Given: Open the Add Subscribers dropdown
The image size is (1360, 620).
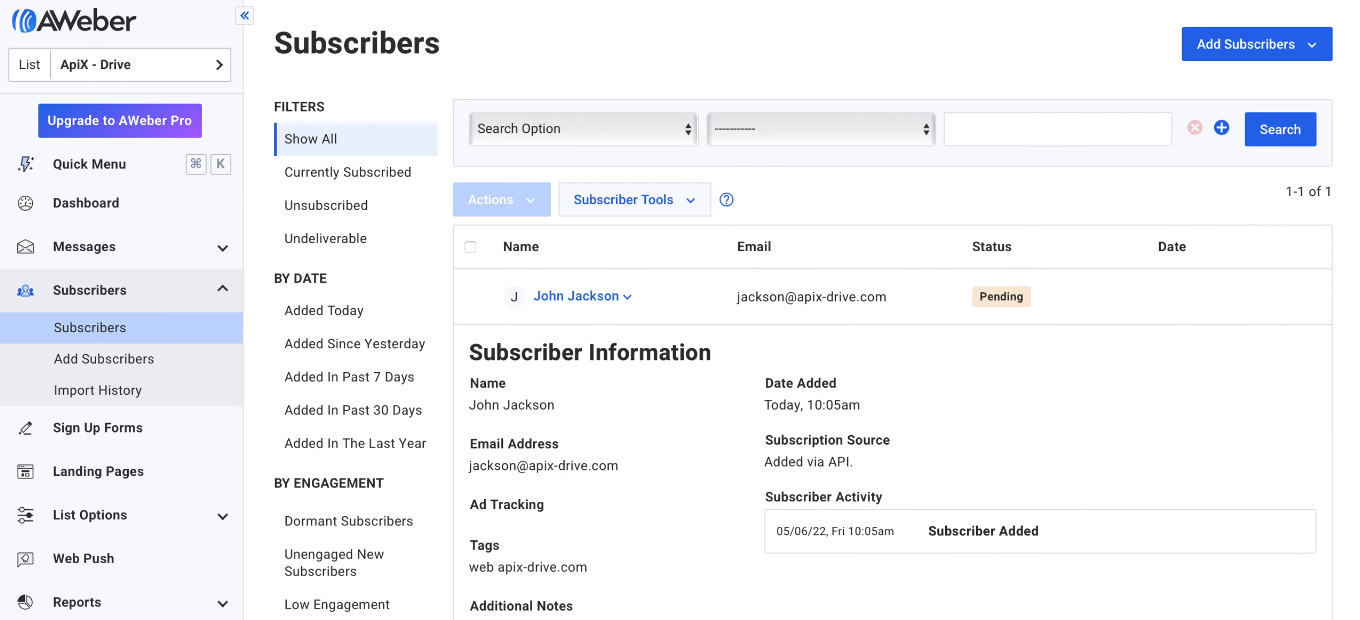Looking at the screenshot, I should pyautogui.click(x=1256, y=43).
